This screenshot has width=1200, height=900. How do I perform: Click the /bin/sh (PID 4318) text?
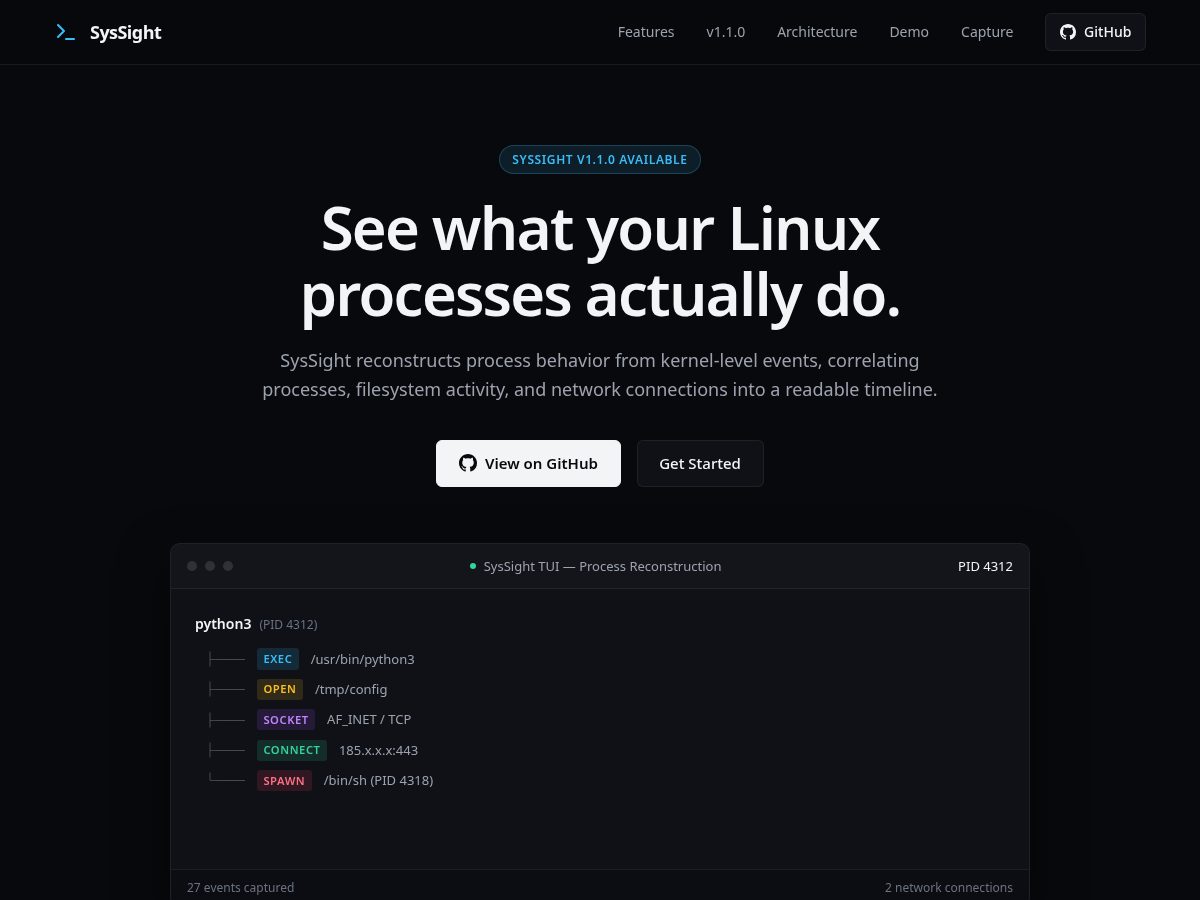click(378, 780)
